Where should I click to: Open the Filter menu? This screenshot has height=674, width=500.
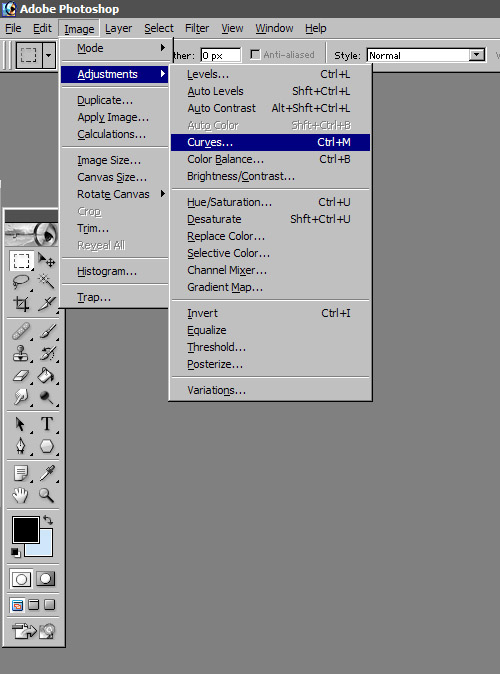click(197, 28)
